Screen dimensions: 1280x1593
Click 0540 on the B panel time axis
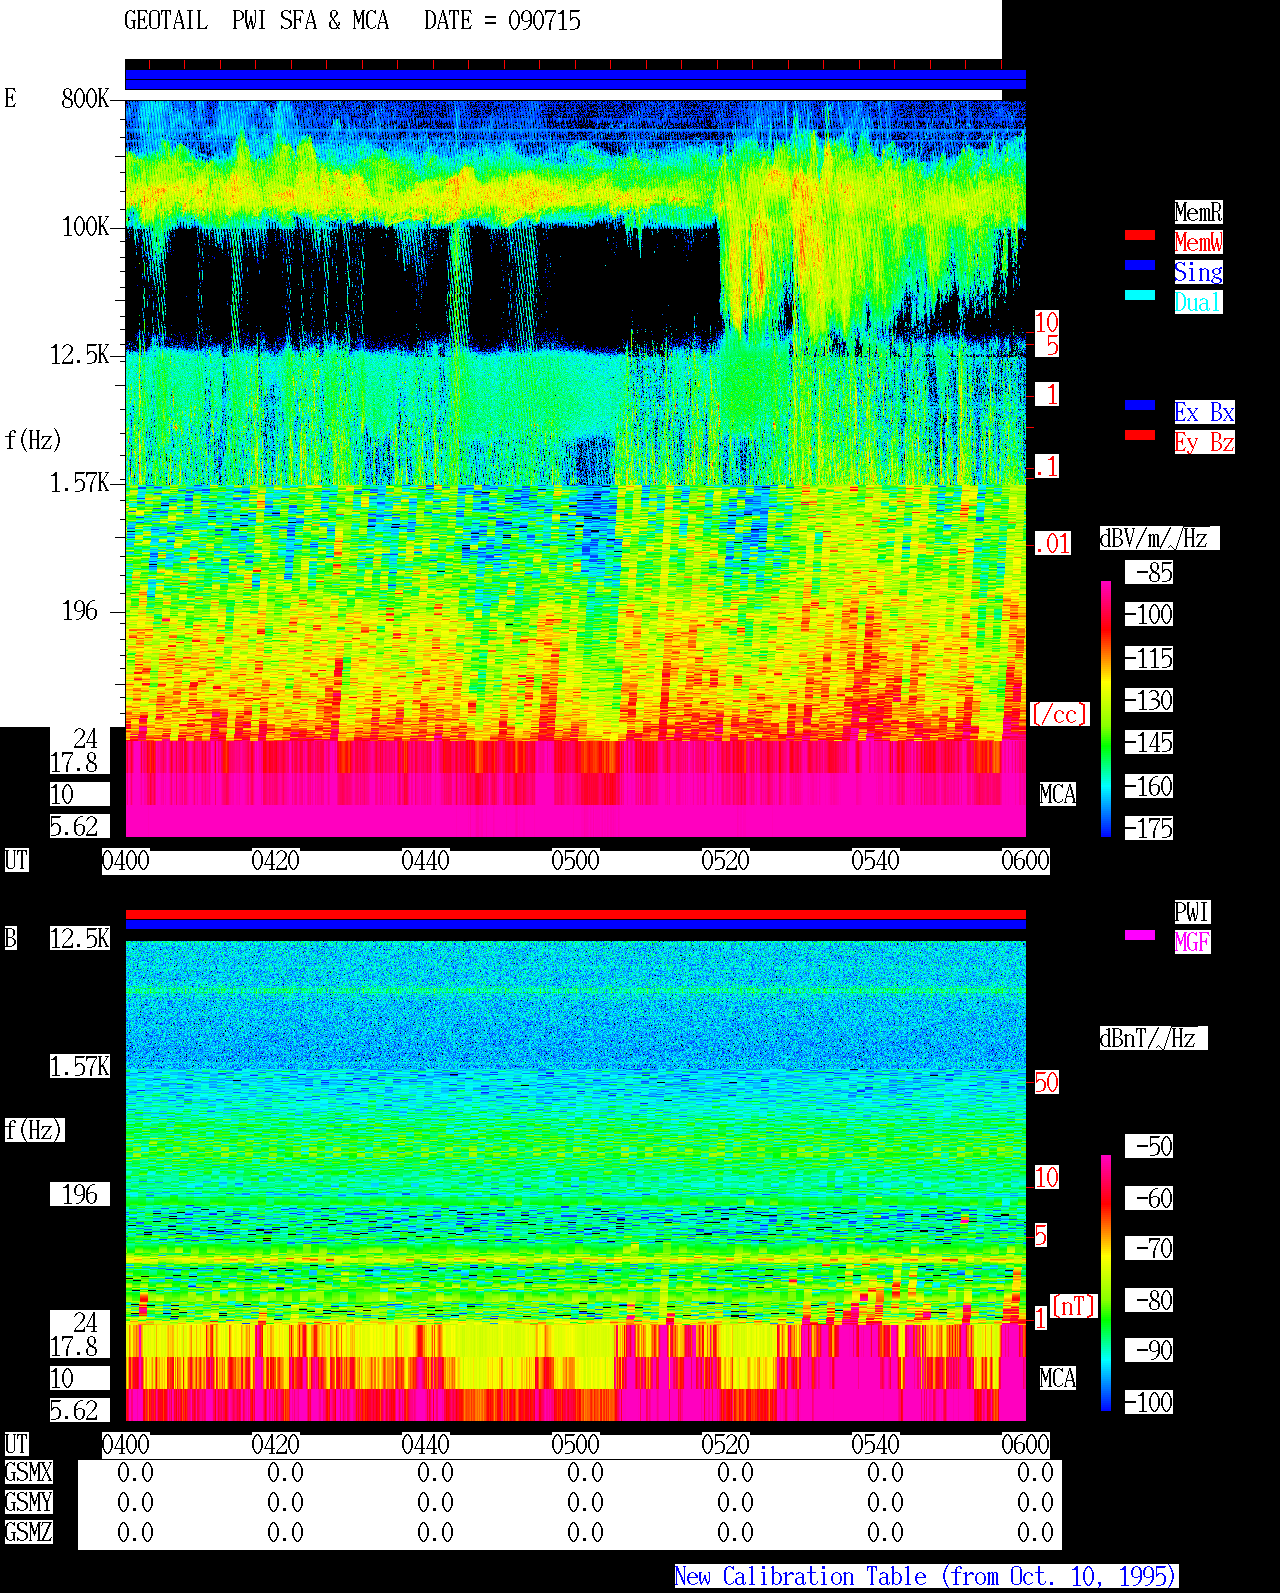875,1445
